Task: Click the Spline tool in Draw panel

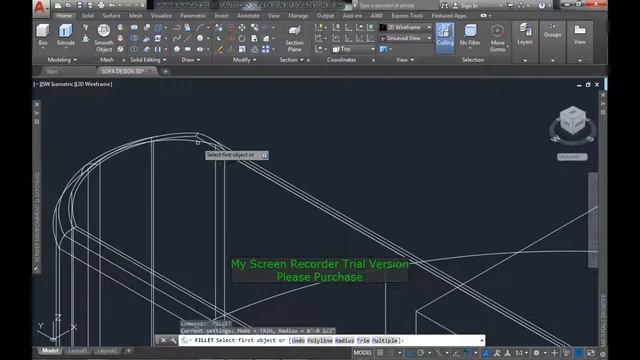Action: click(x=177, y=38)
